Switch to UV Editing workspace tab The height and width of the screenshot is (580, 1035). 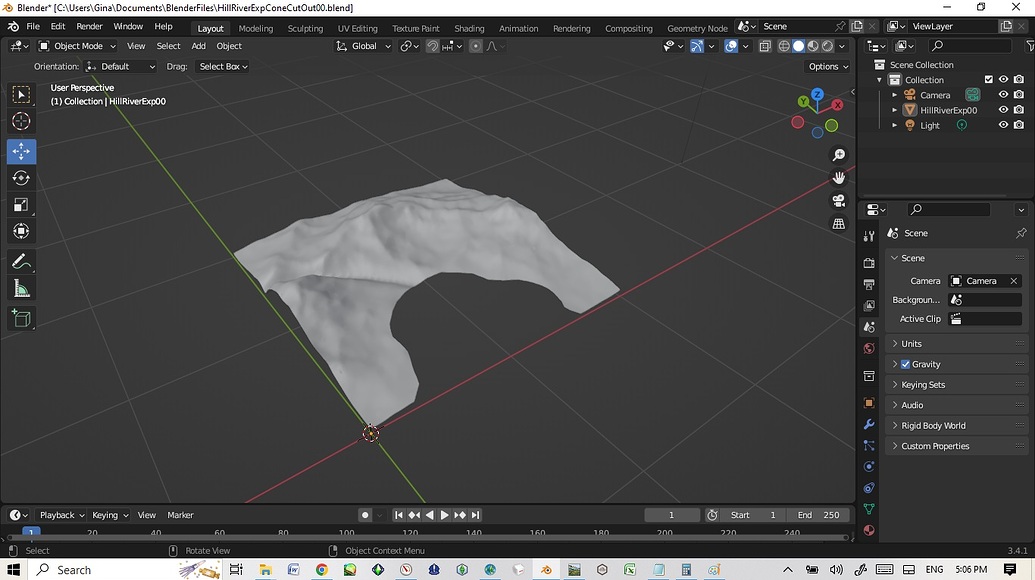coord(358,28)
